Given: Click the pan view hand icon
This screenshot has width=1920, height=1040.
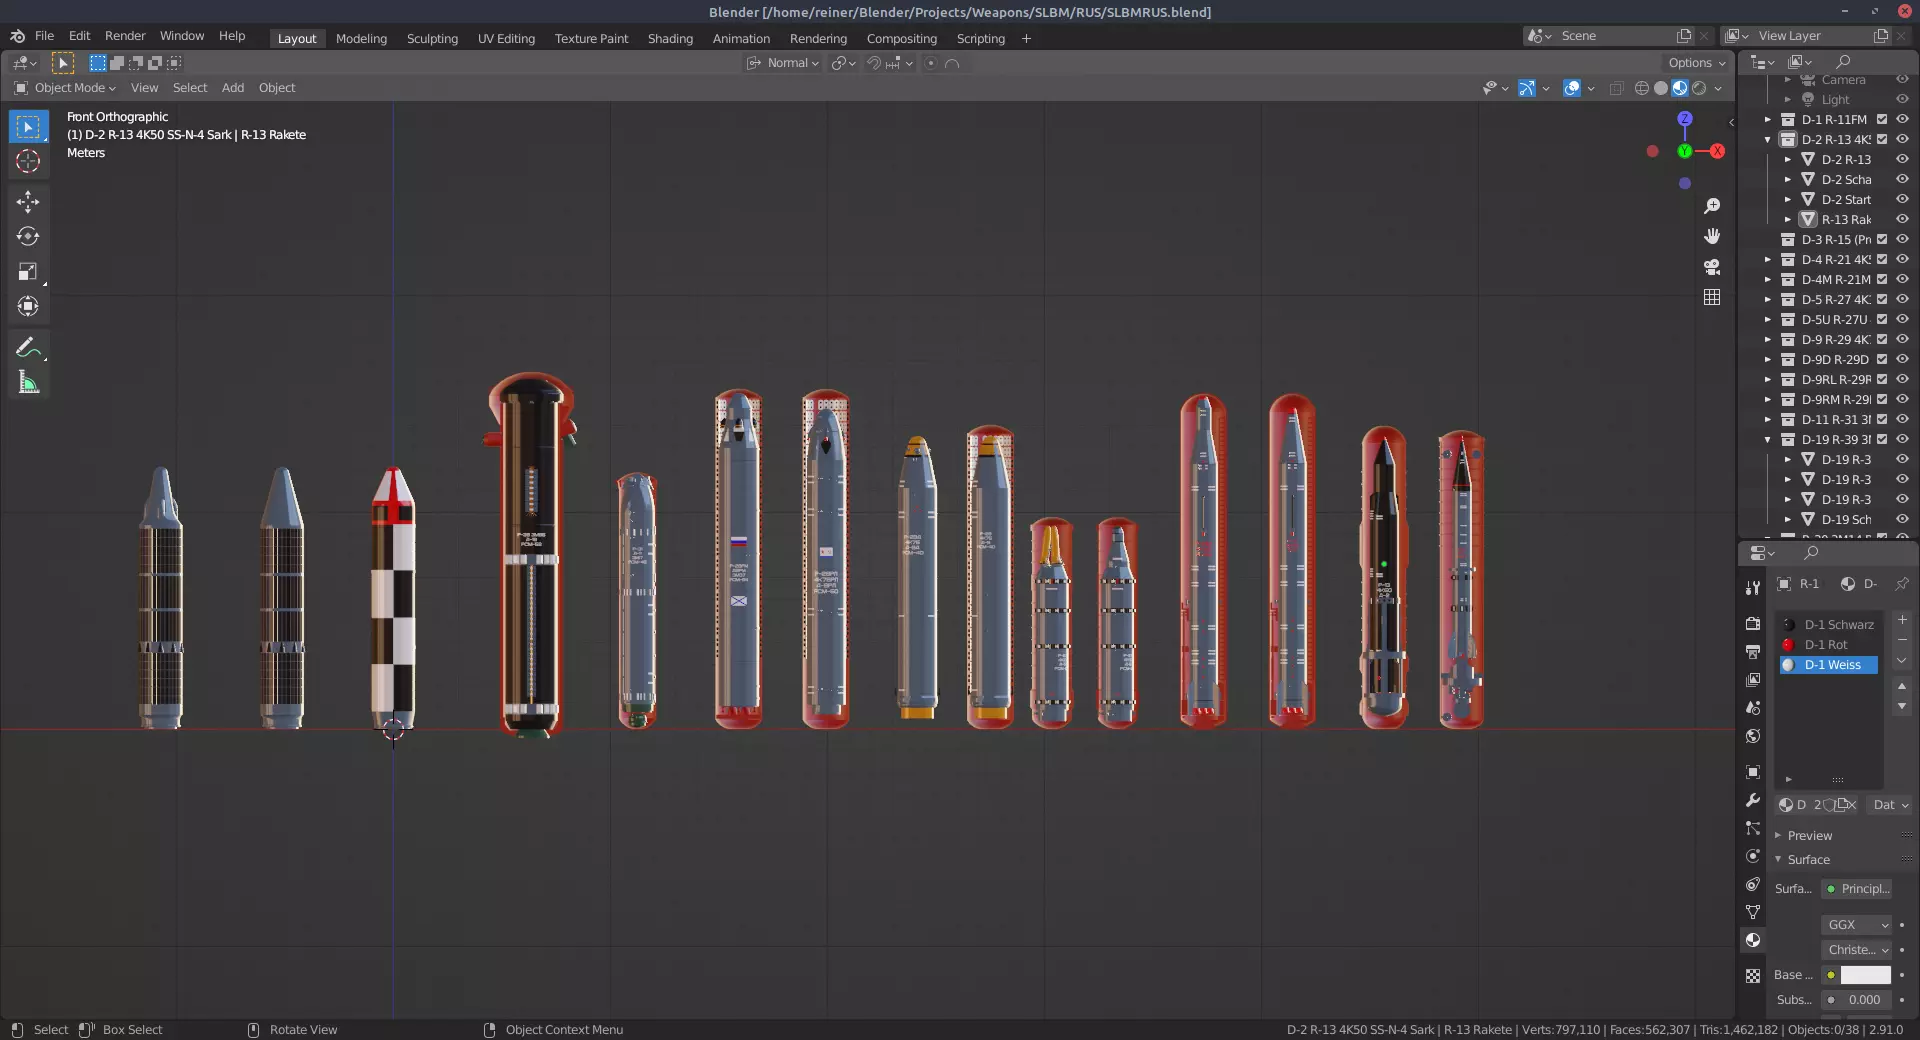Looking at the screenshot, I should coord(1712,236).
